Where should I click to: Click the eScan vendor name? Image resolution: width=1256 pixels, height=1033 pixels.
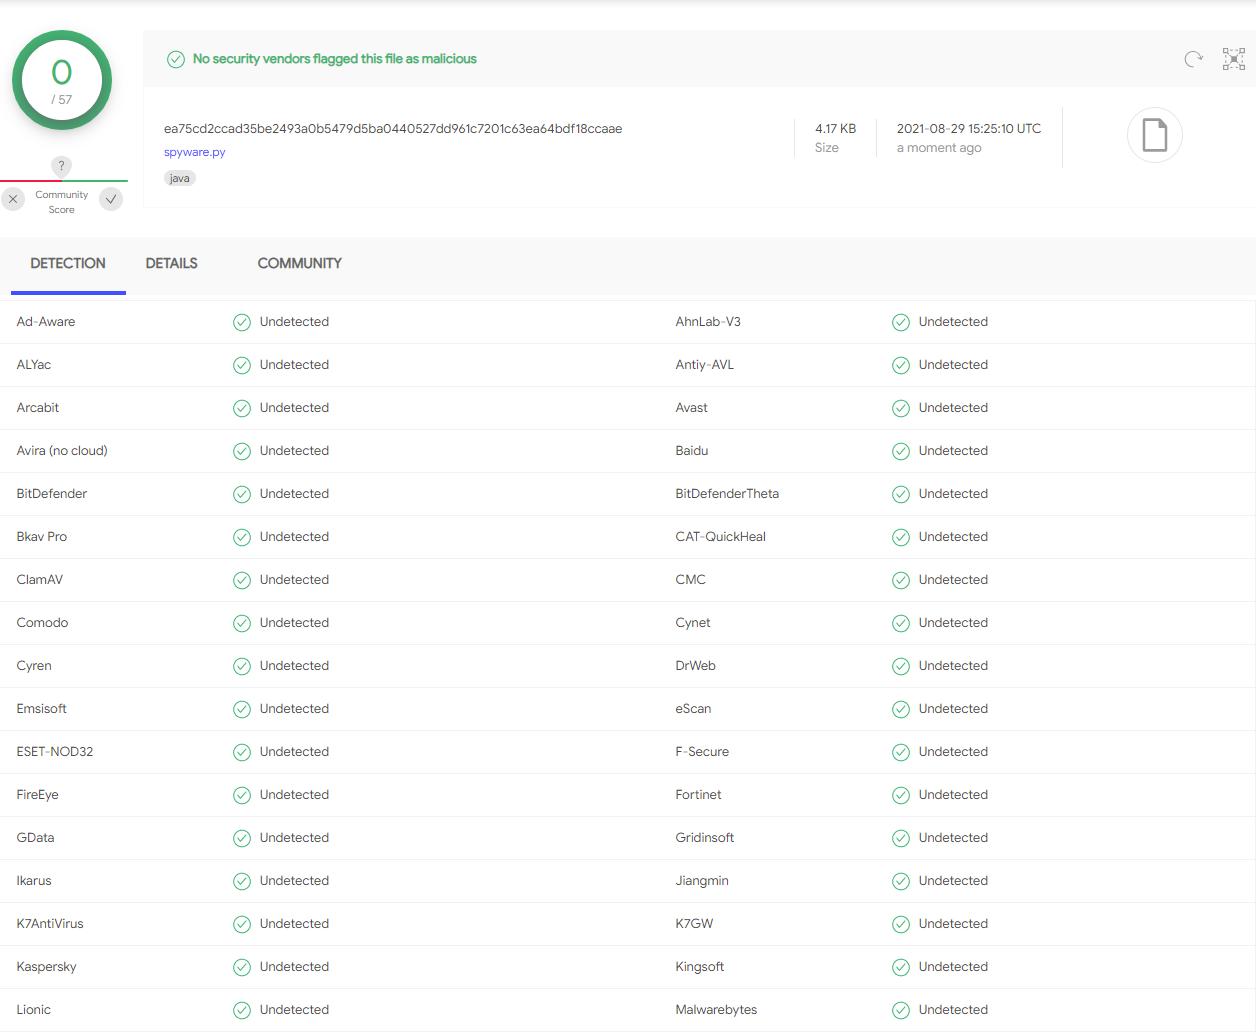tap(694, 709)
